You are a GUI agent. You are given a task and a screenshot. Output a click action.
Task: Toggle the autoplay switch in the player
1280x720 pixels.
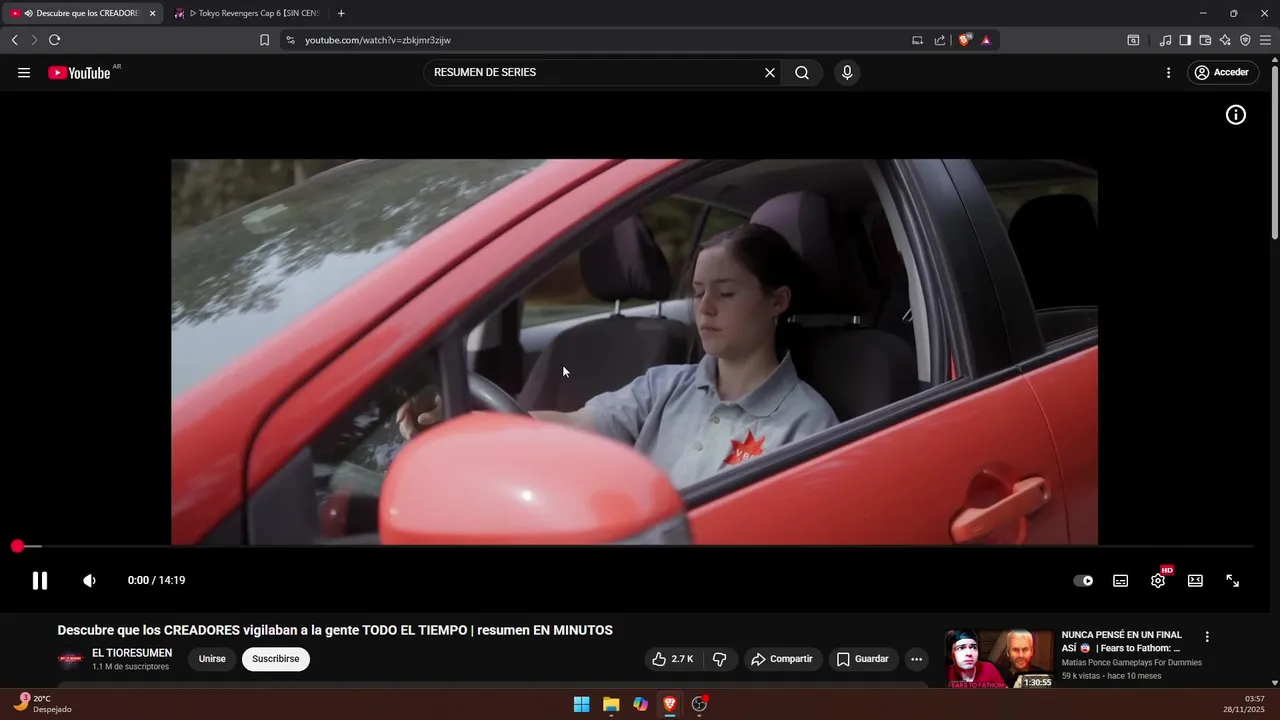[1083, 580]
